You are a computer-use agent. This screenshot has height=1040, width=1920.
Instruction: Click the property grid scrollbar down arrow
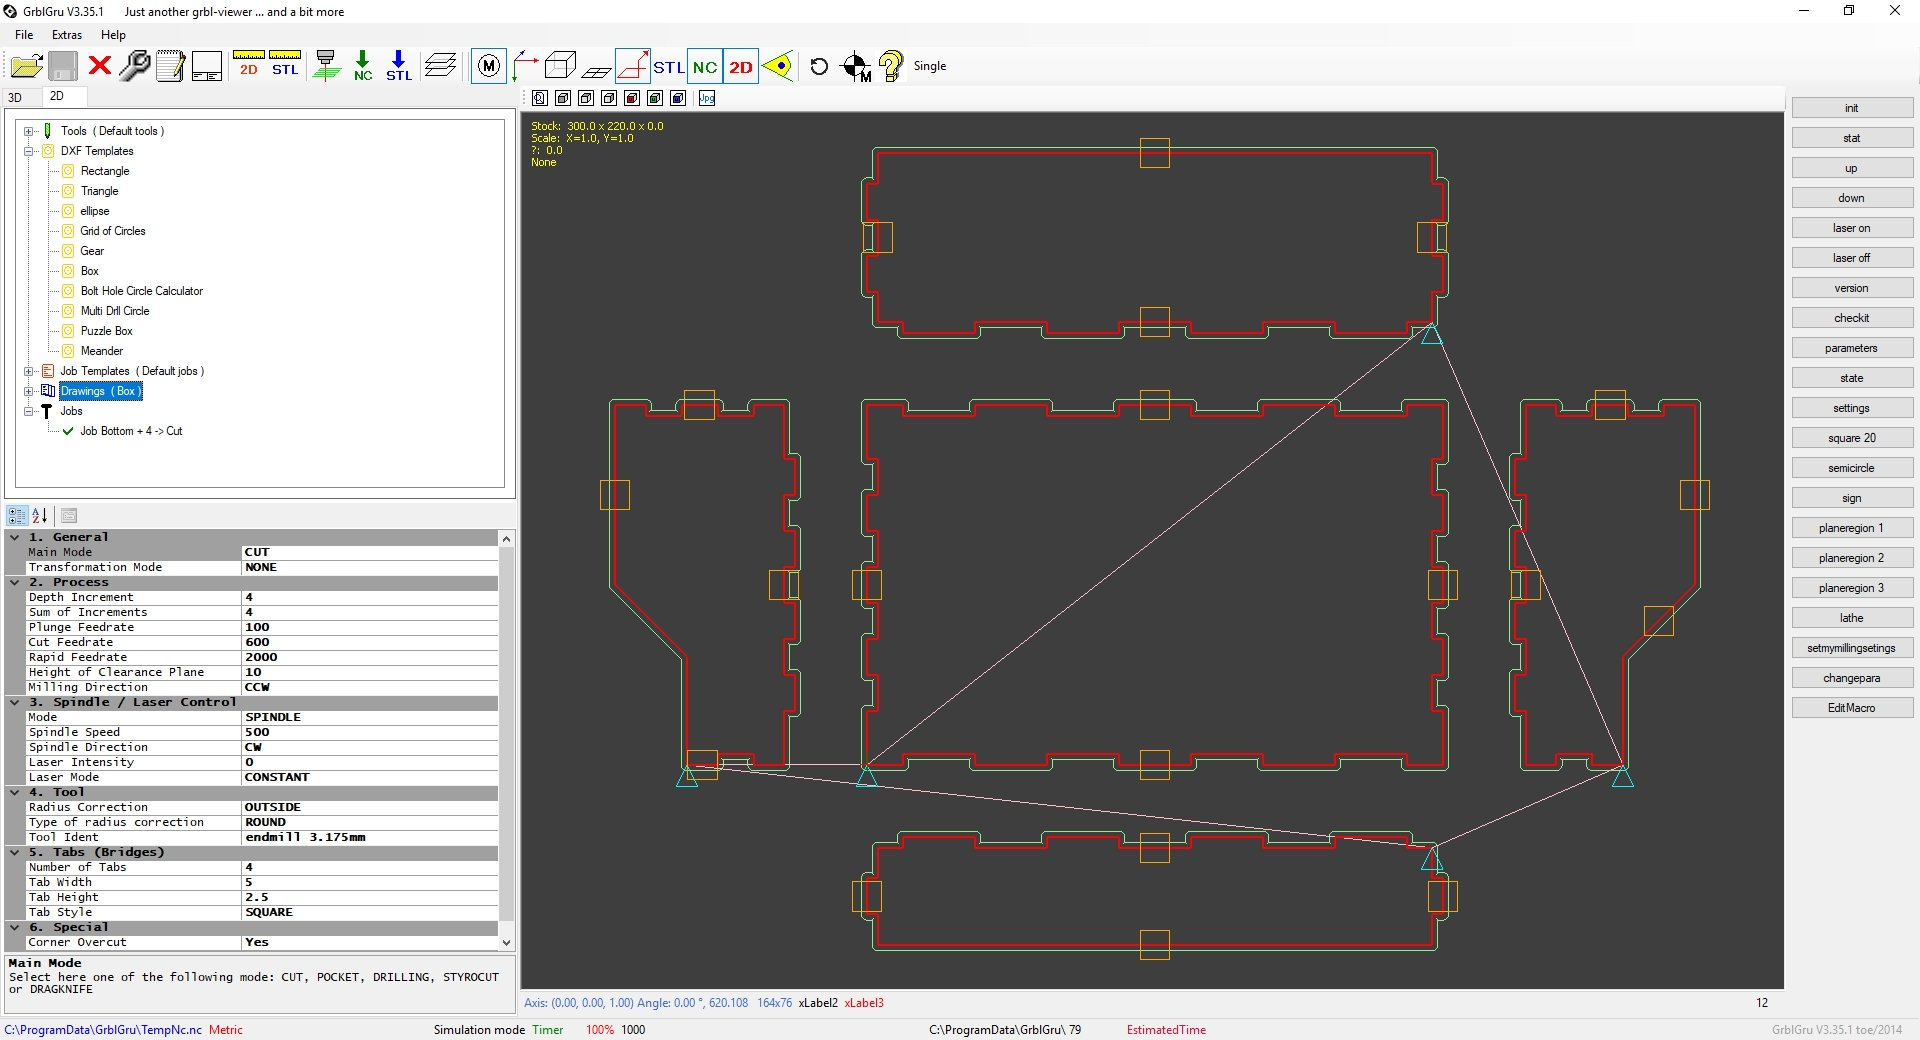506,942
